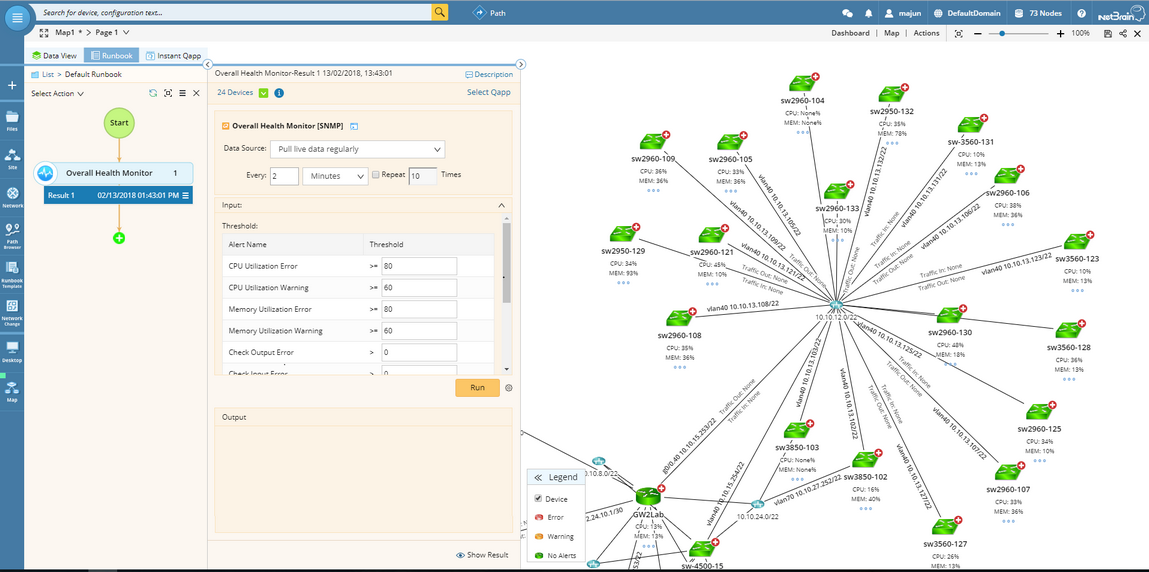This screenshot has height=572, width=1149.
Task: Expand the Select Action dropdown
Action: pyautogui.click(x=58, y=94)
